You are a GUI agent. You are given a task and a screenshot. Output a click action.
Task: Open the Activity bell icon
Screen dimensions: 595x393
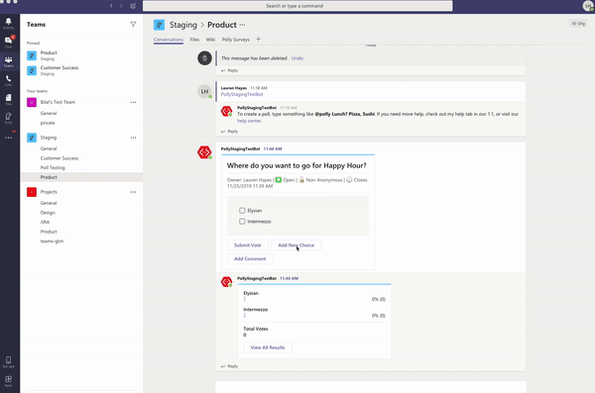(8, 23)
